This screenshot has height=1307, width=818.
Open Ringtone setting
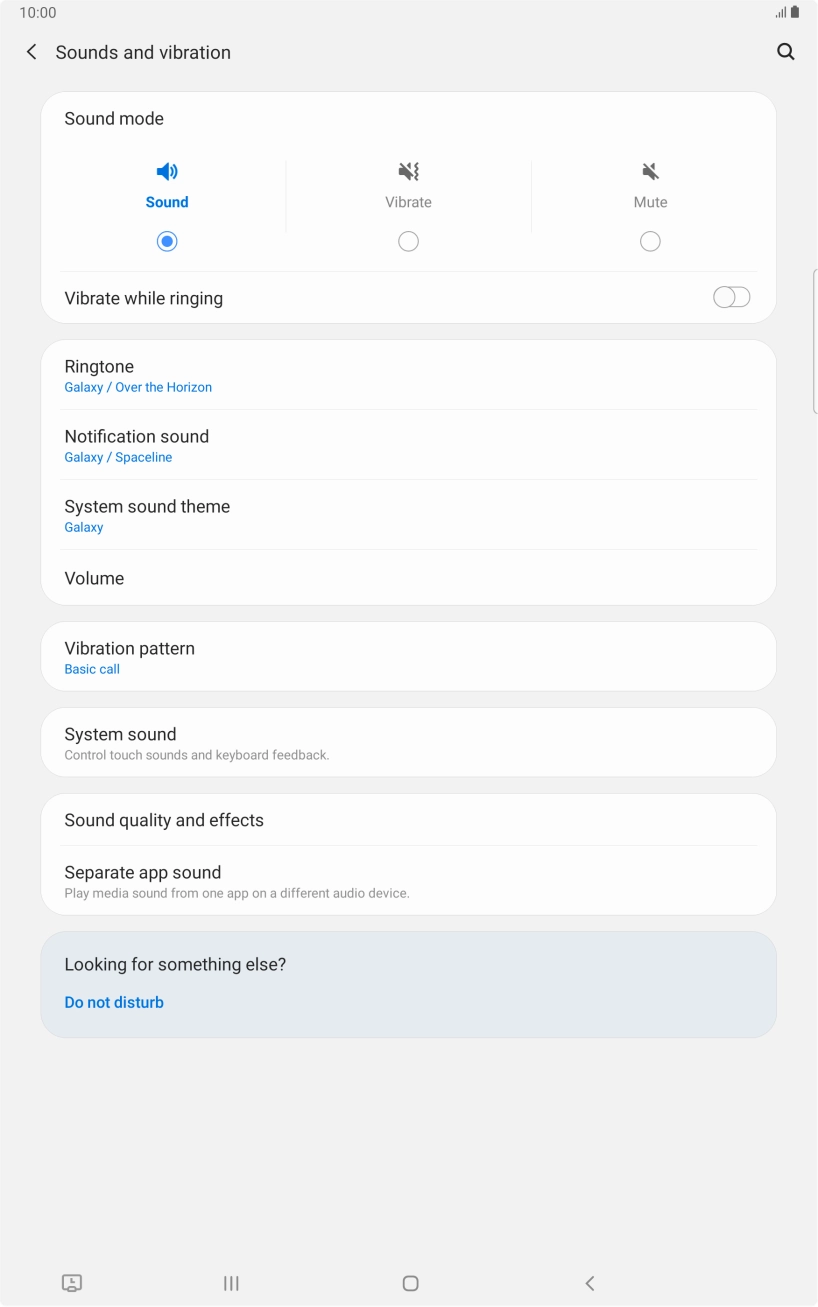pos(408,375)
